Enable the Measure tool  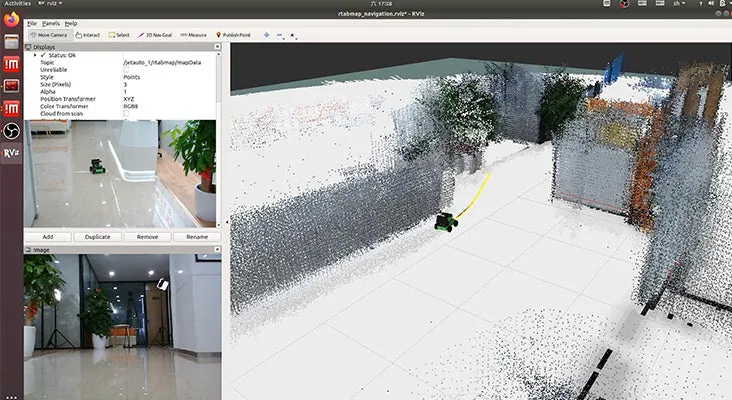coord(193,35)
